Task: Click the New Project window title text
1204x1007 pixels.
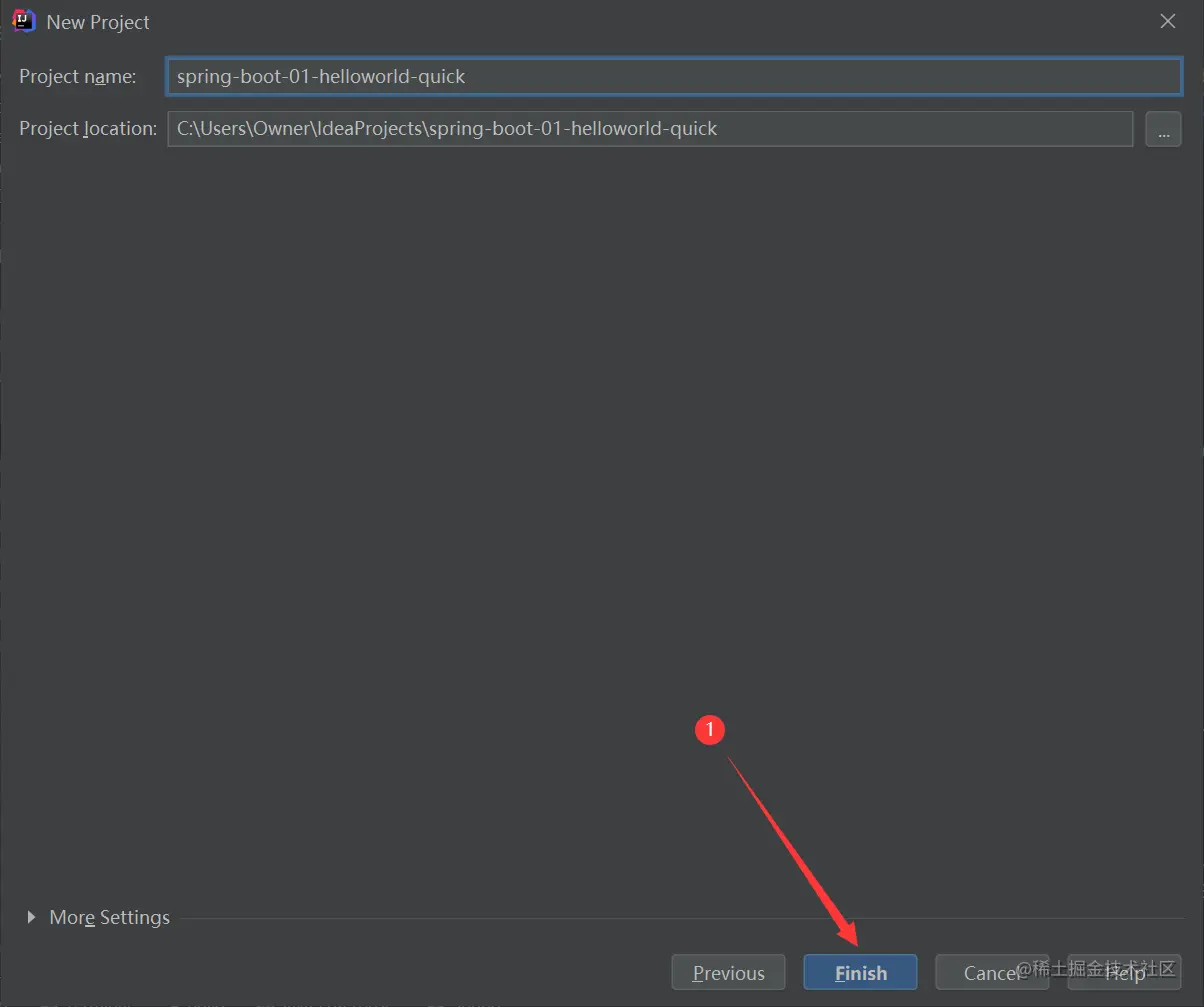Action: [x=98, y=21]
